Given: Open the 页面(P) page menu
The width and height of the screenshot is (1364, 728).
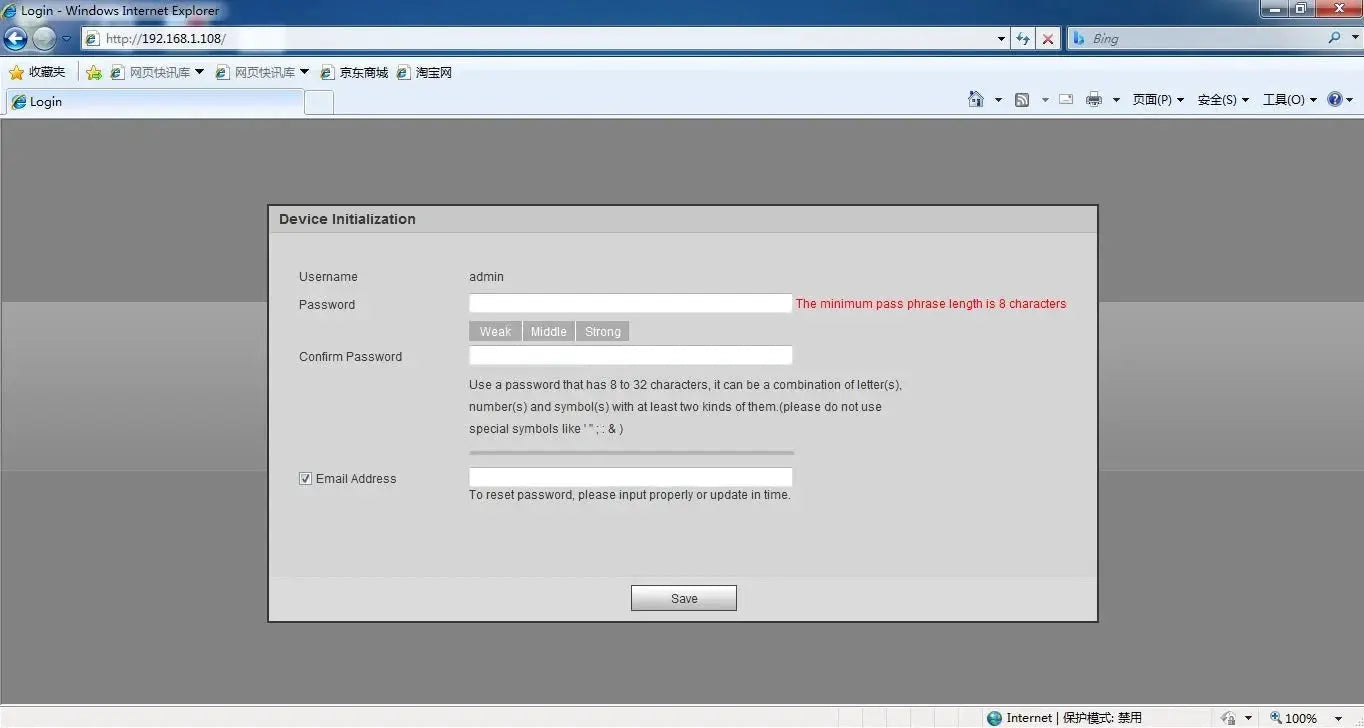Looking at the screenshot, I should pos(1158,99).
